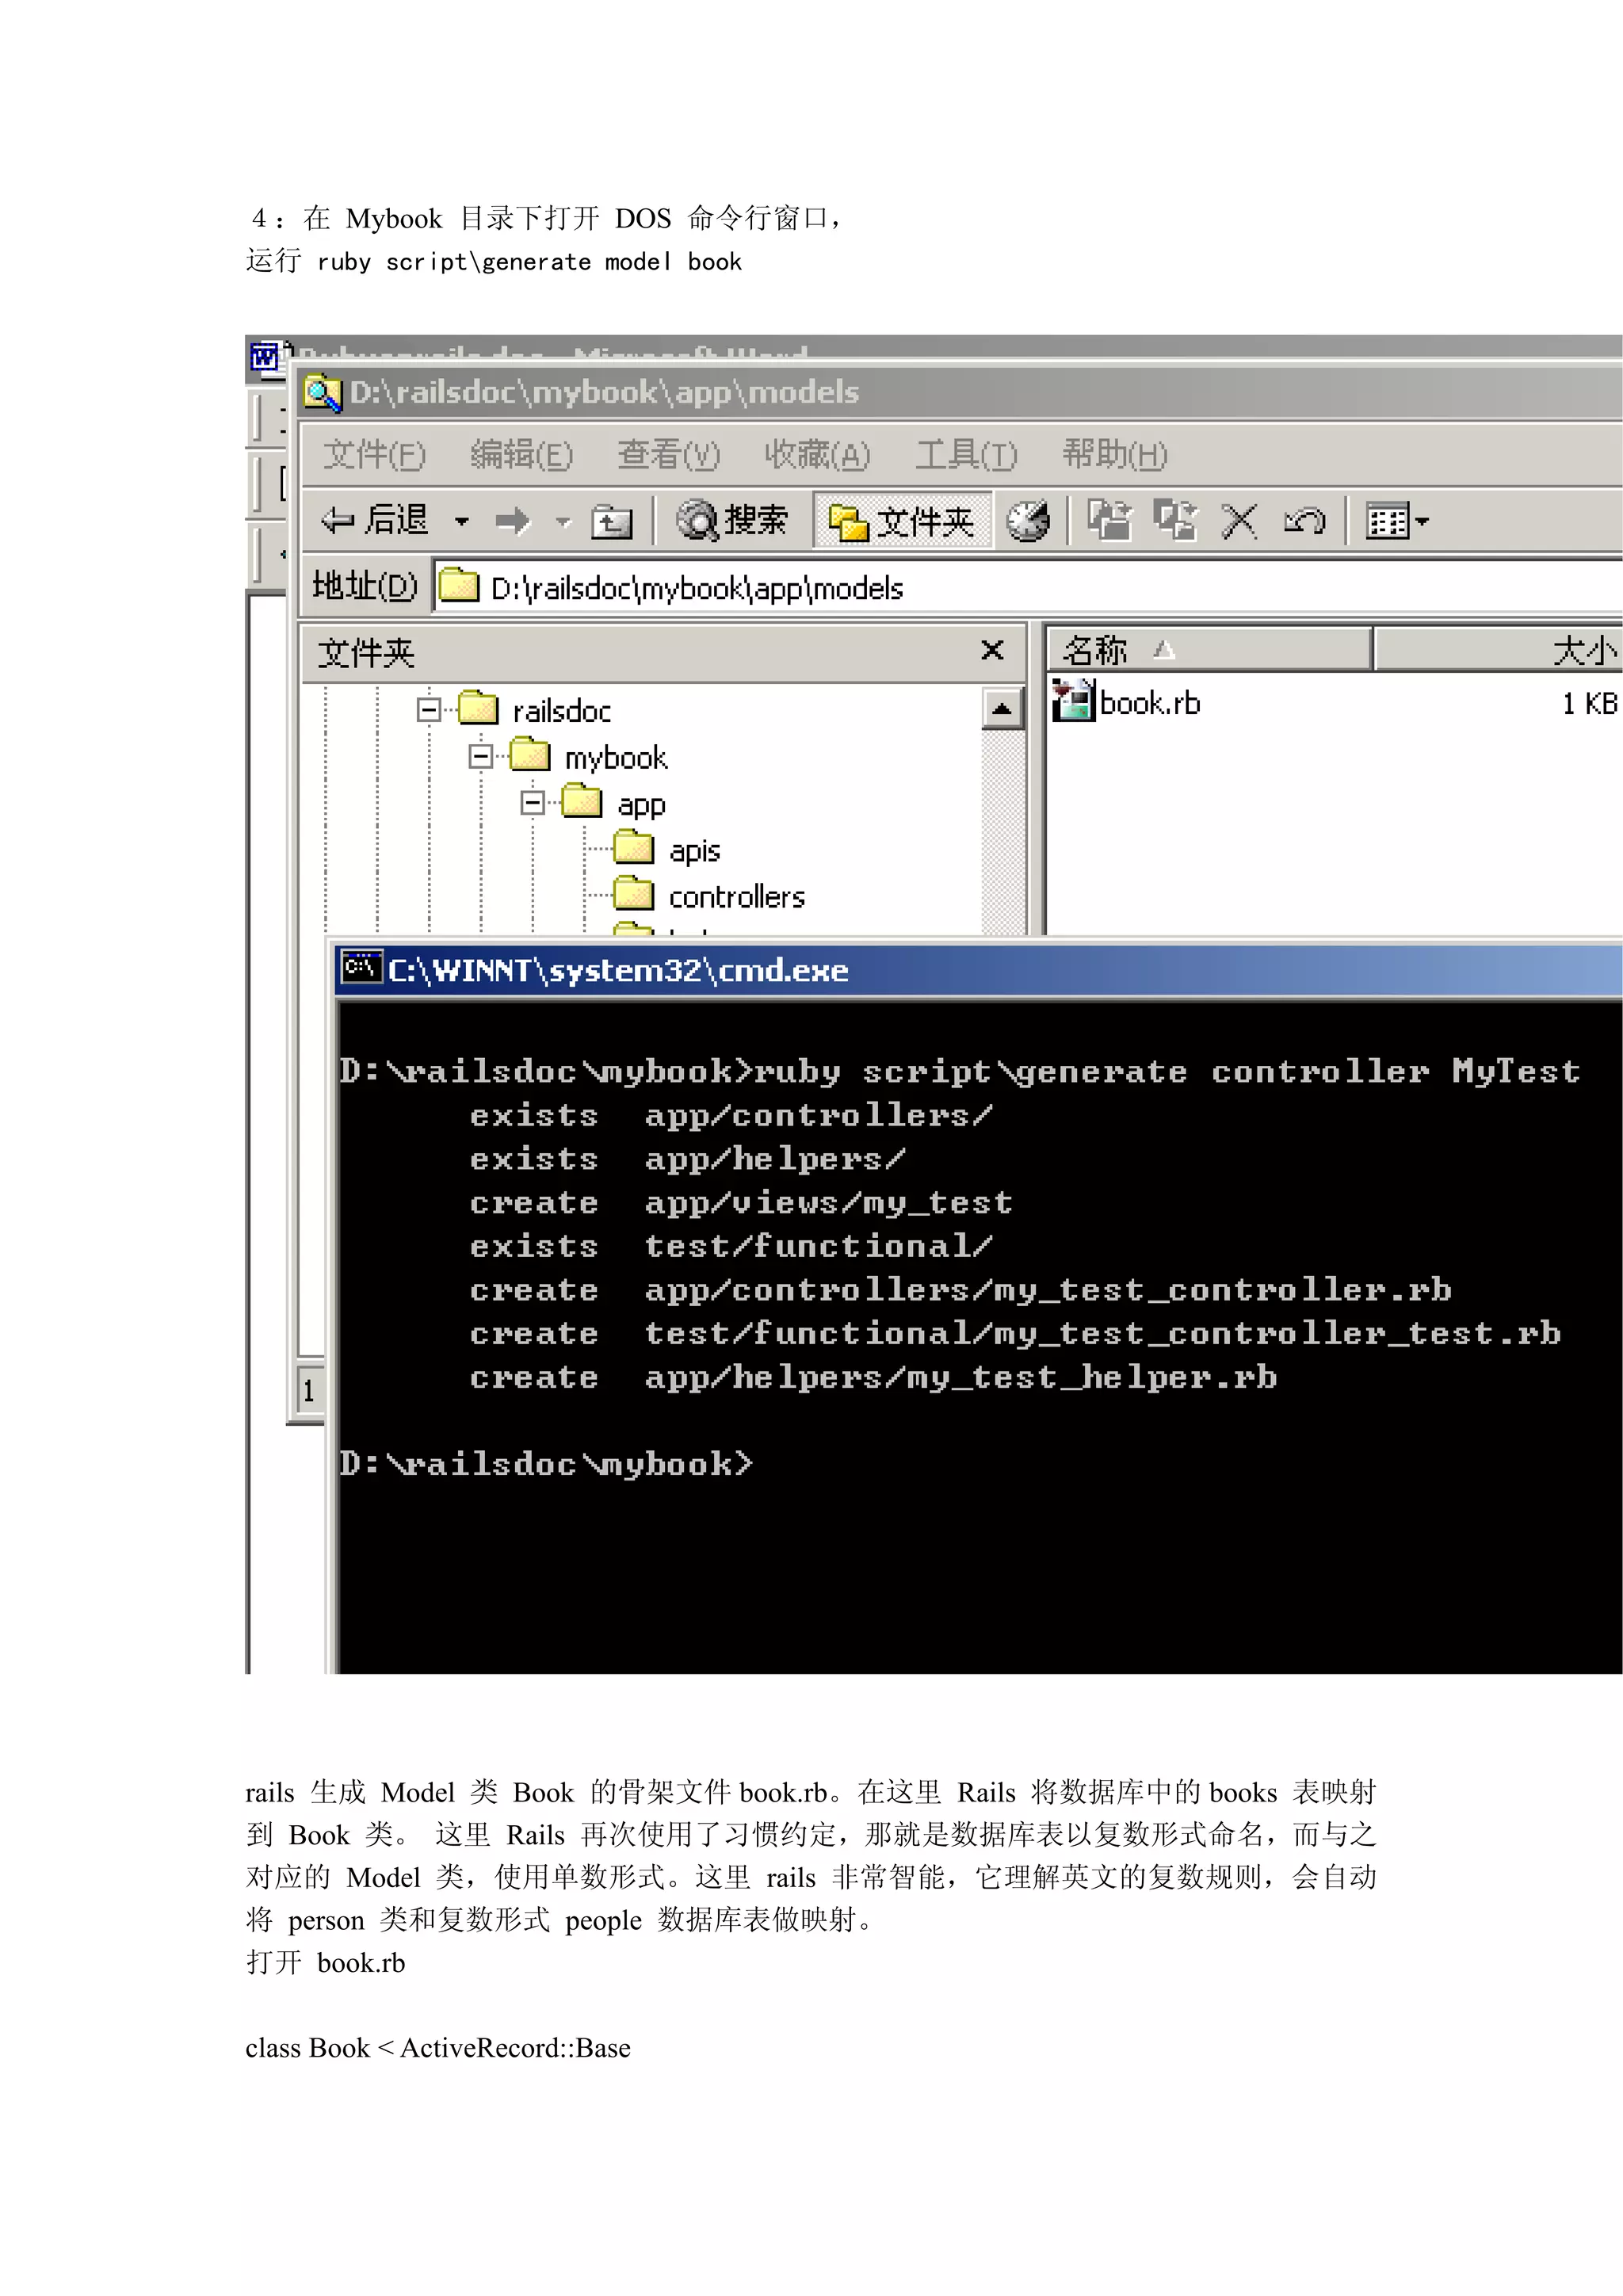Click the Forward arrow button

click(x=513, y=521)
